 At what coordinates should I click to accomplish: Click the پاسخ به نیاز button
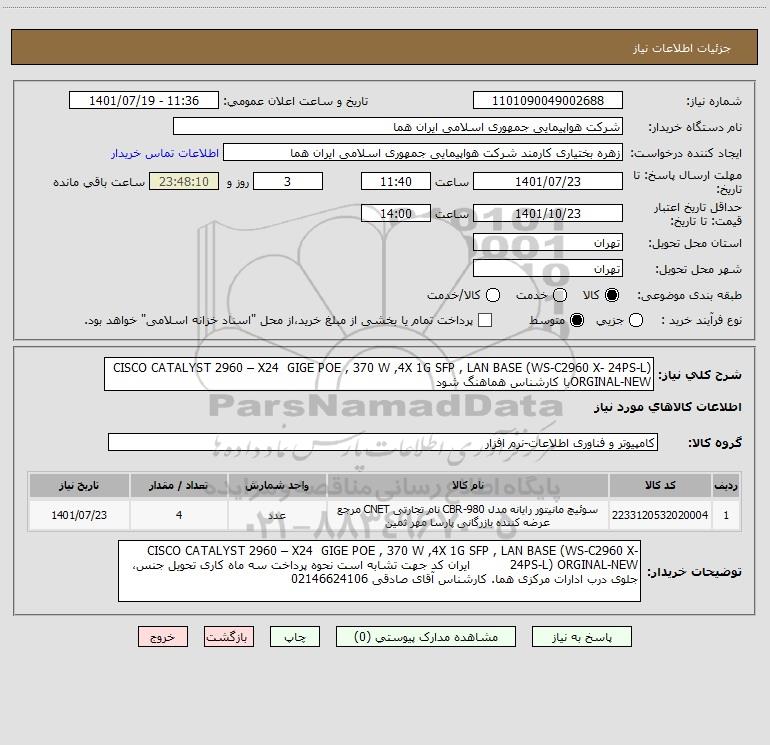point(582,637)
